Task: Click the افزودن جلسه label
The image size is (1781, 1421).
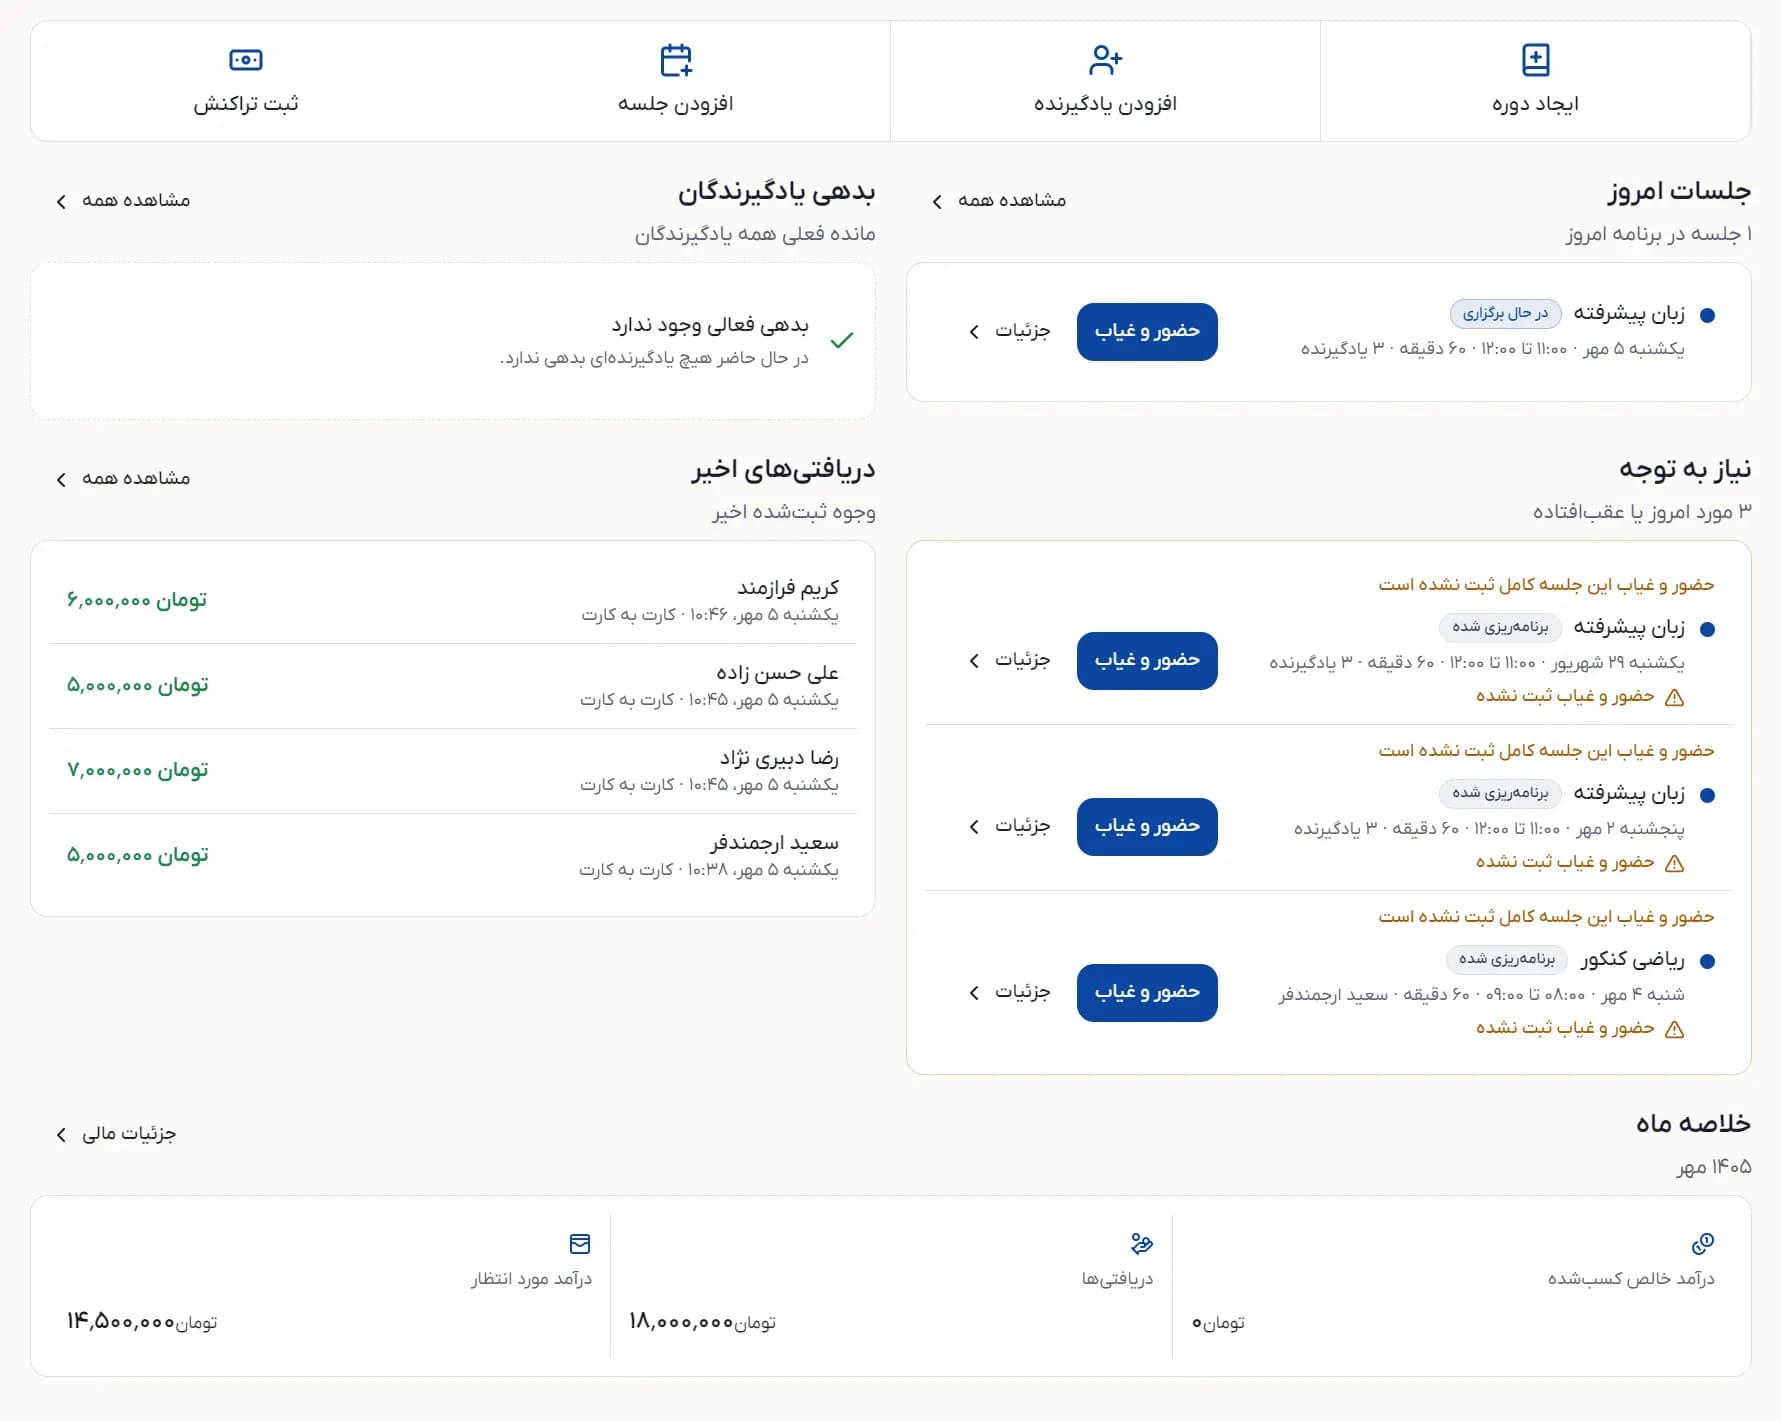Action: (676, 104)
